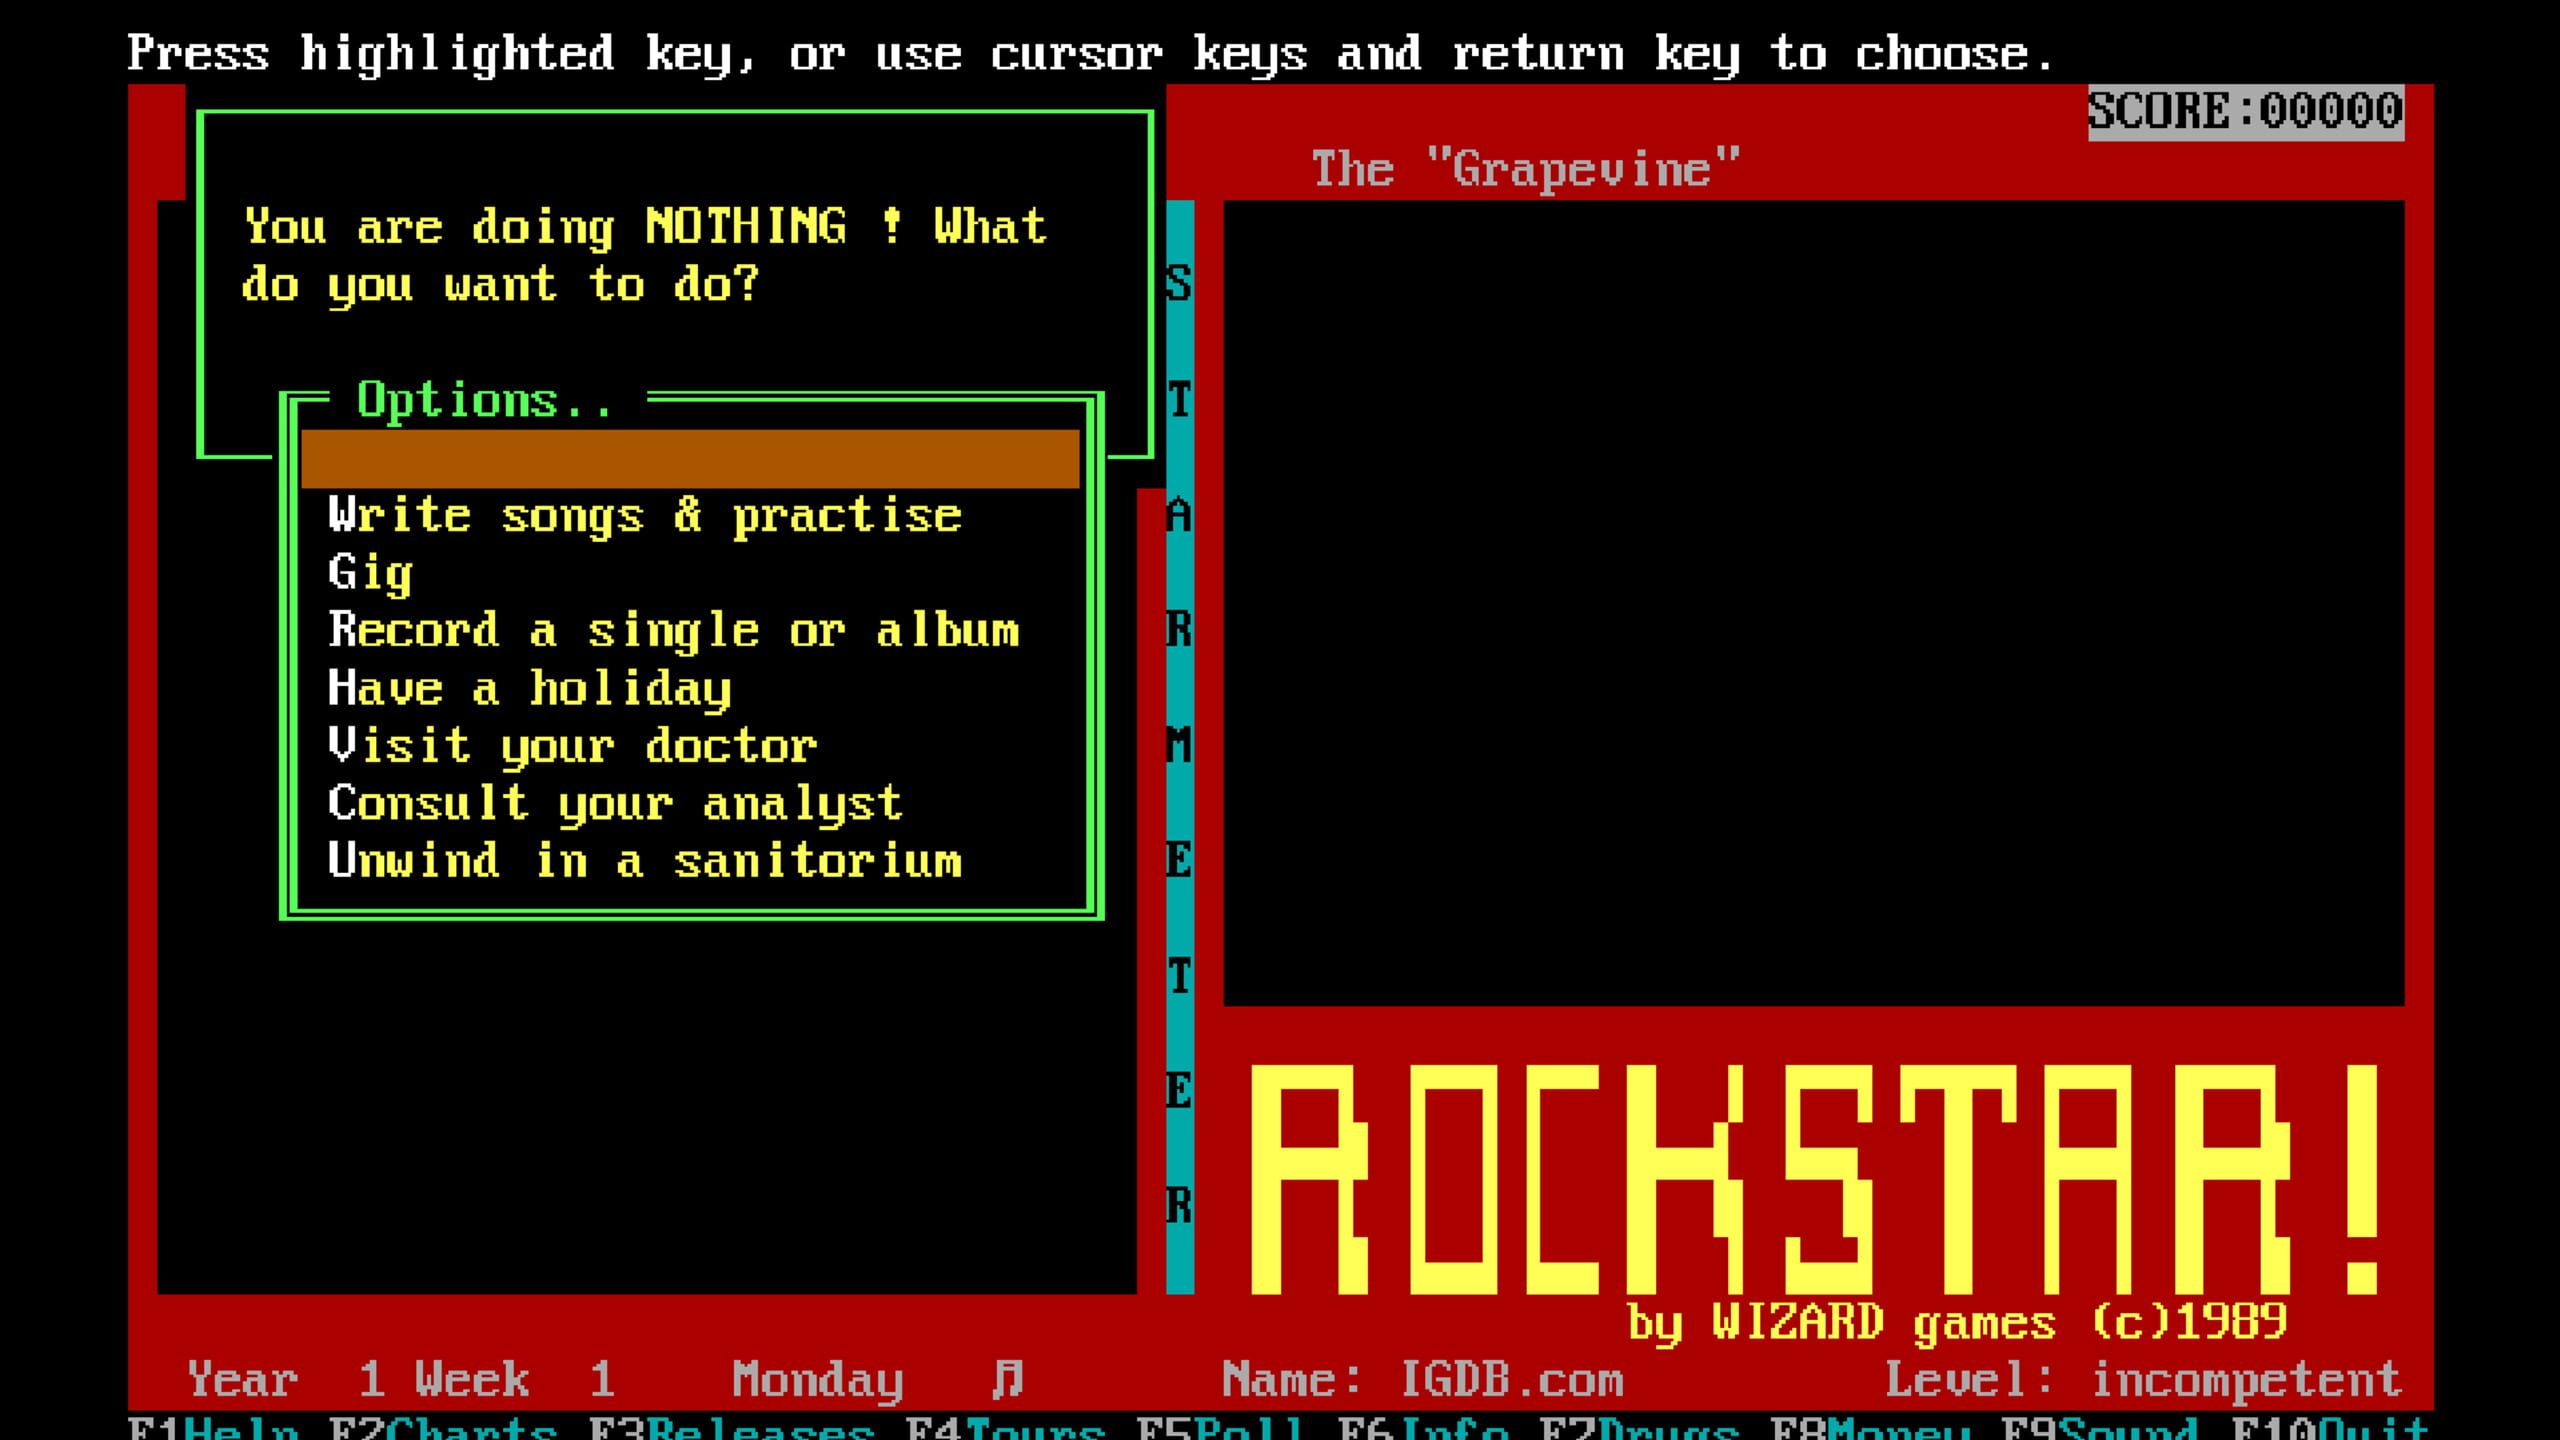
Task: Open F4 Tours screen
Action: tap(1006, 1428)
